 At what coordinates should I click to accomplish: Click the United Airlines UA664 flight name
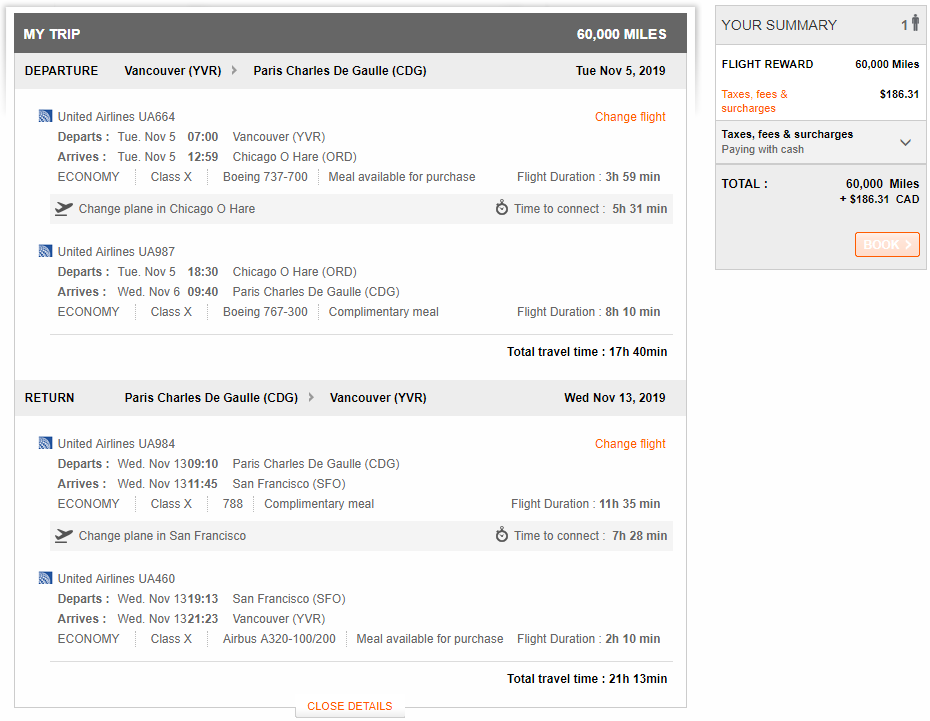(116, 117)
